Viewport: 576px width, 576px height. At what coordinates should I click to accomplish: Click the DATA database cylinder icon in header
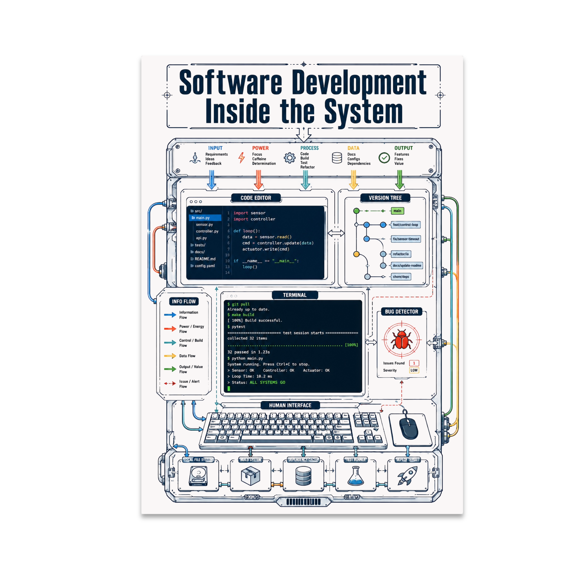pyautogui.click(x=337, y=158)
